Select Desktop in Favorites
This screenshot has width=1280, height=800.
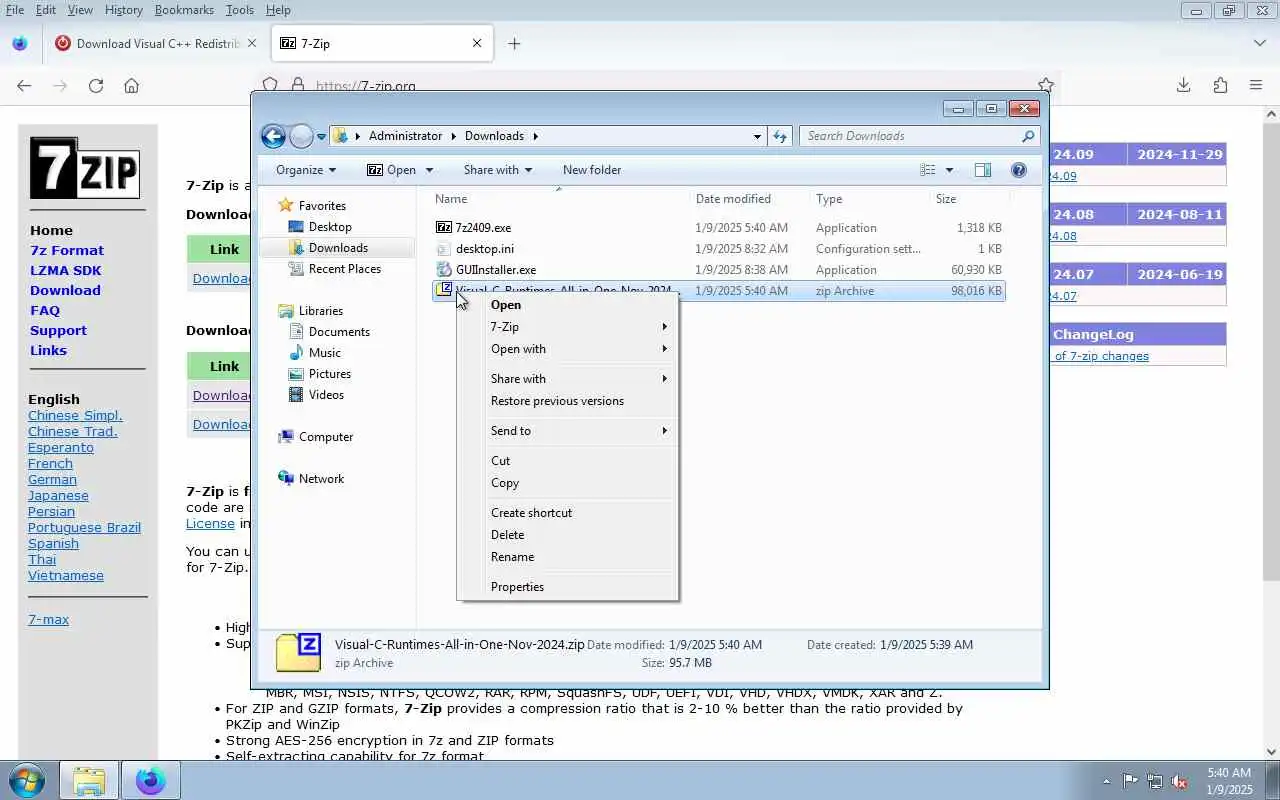(330, 227)
